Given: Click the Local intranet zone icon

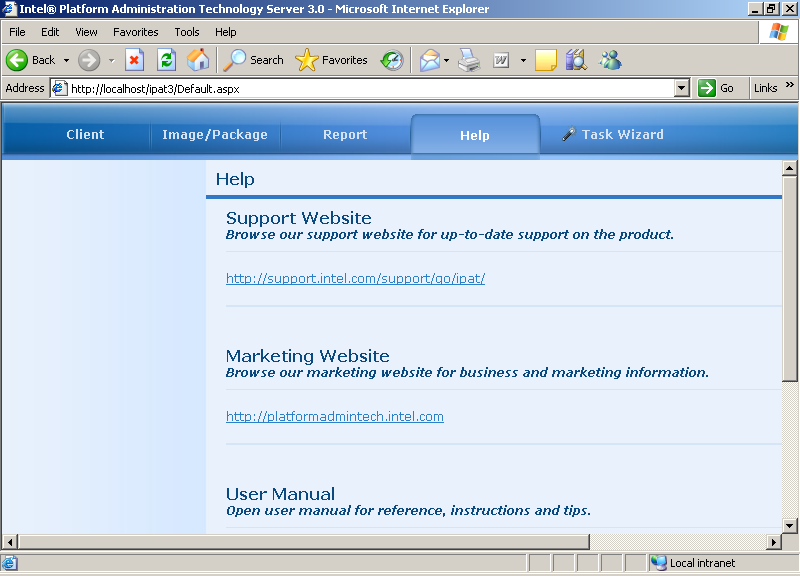Looking at the screenshot, I should pyautogui.click(x=659, y=563).
